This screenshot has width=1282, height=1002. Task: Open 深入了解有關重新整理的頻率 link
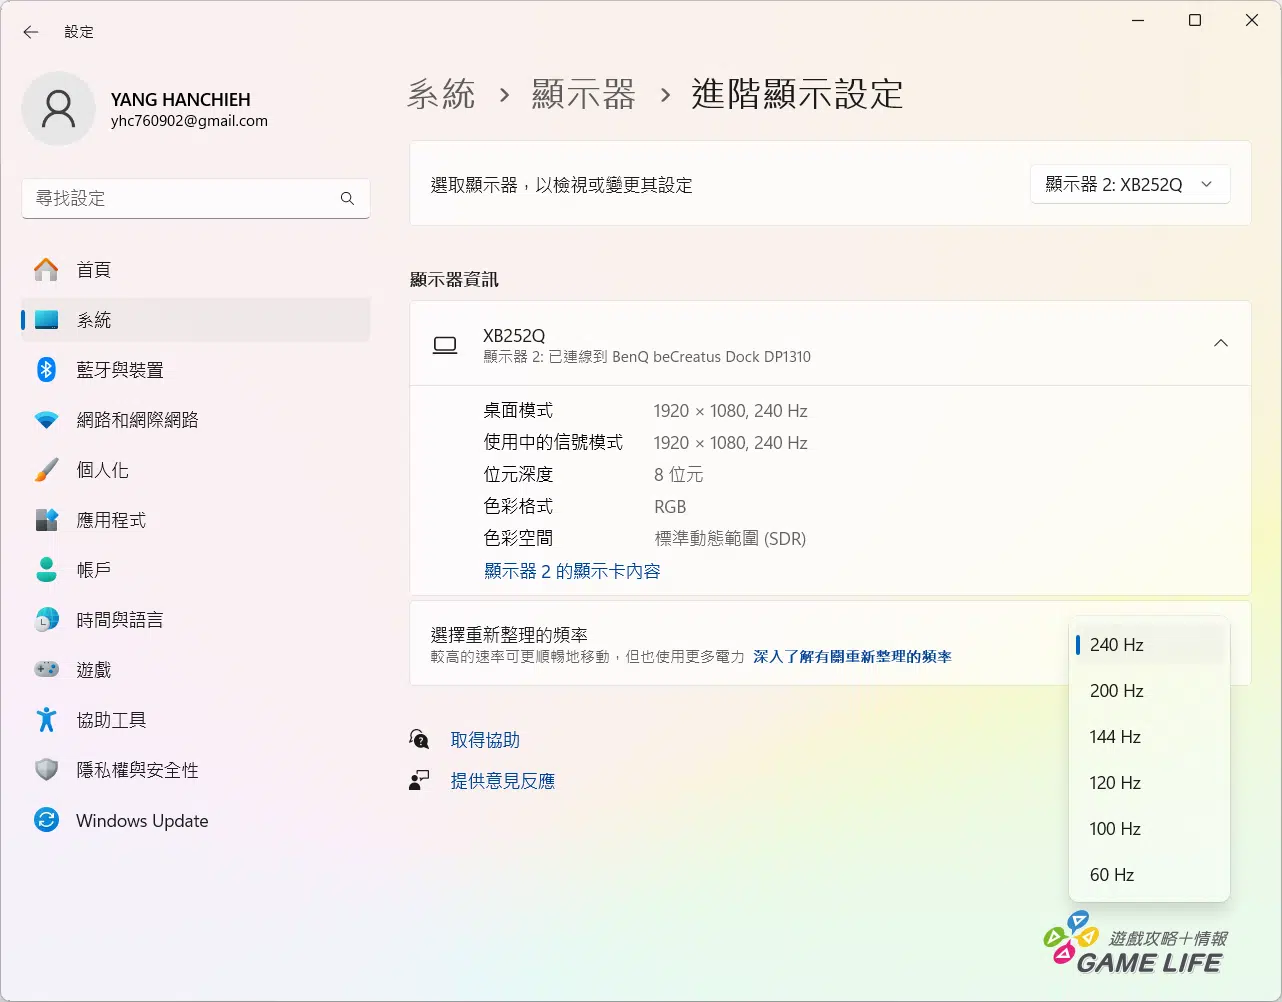(x=852, y=657)
